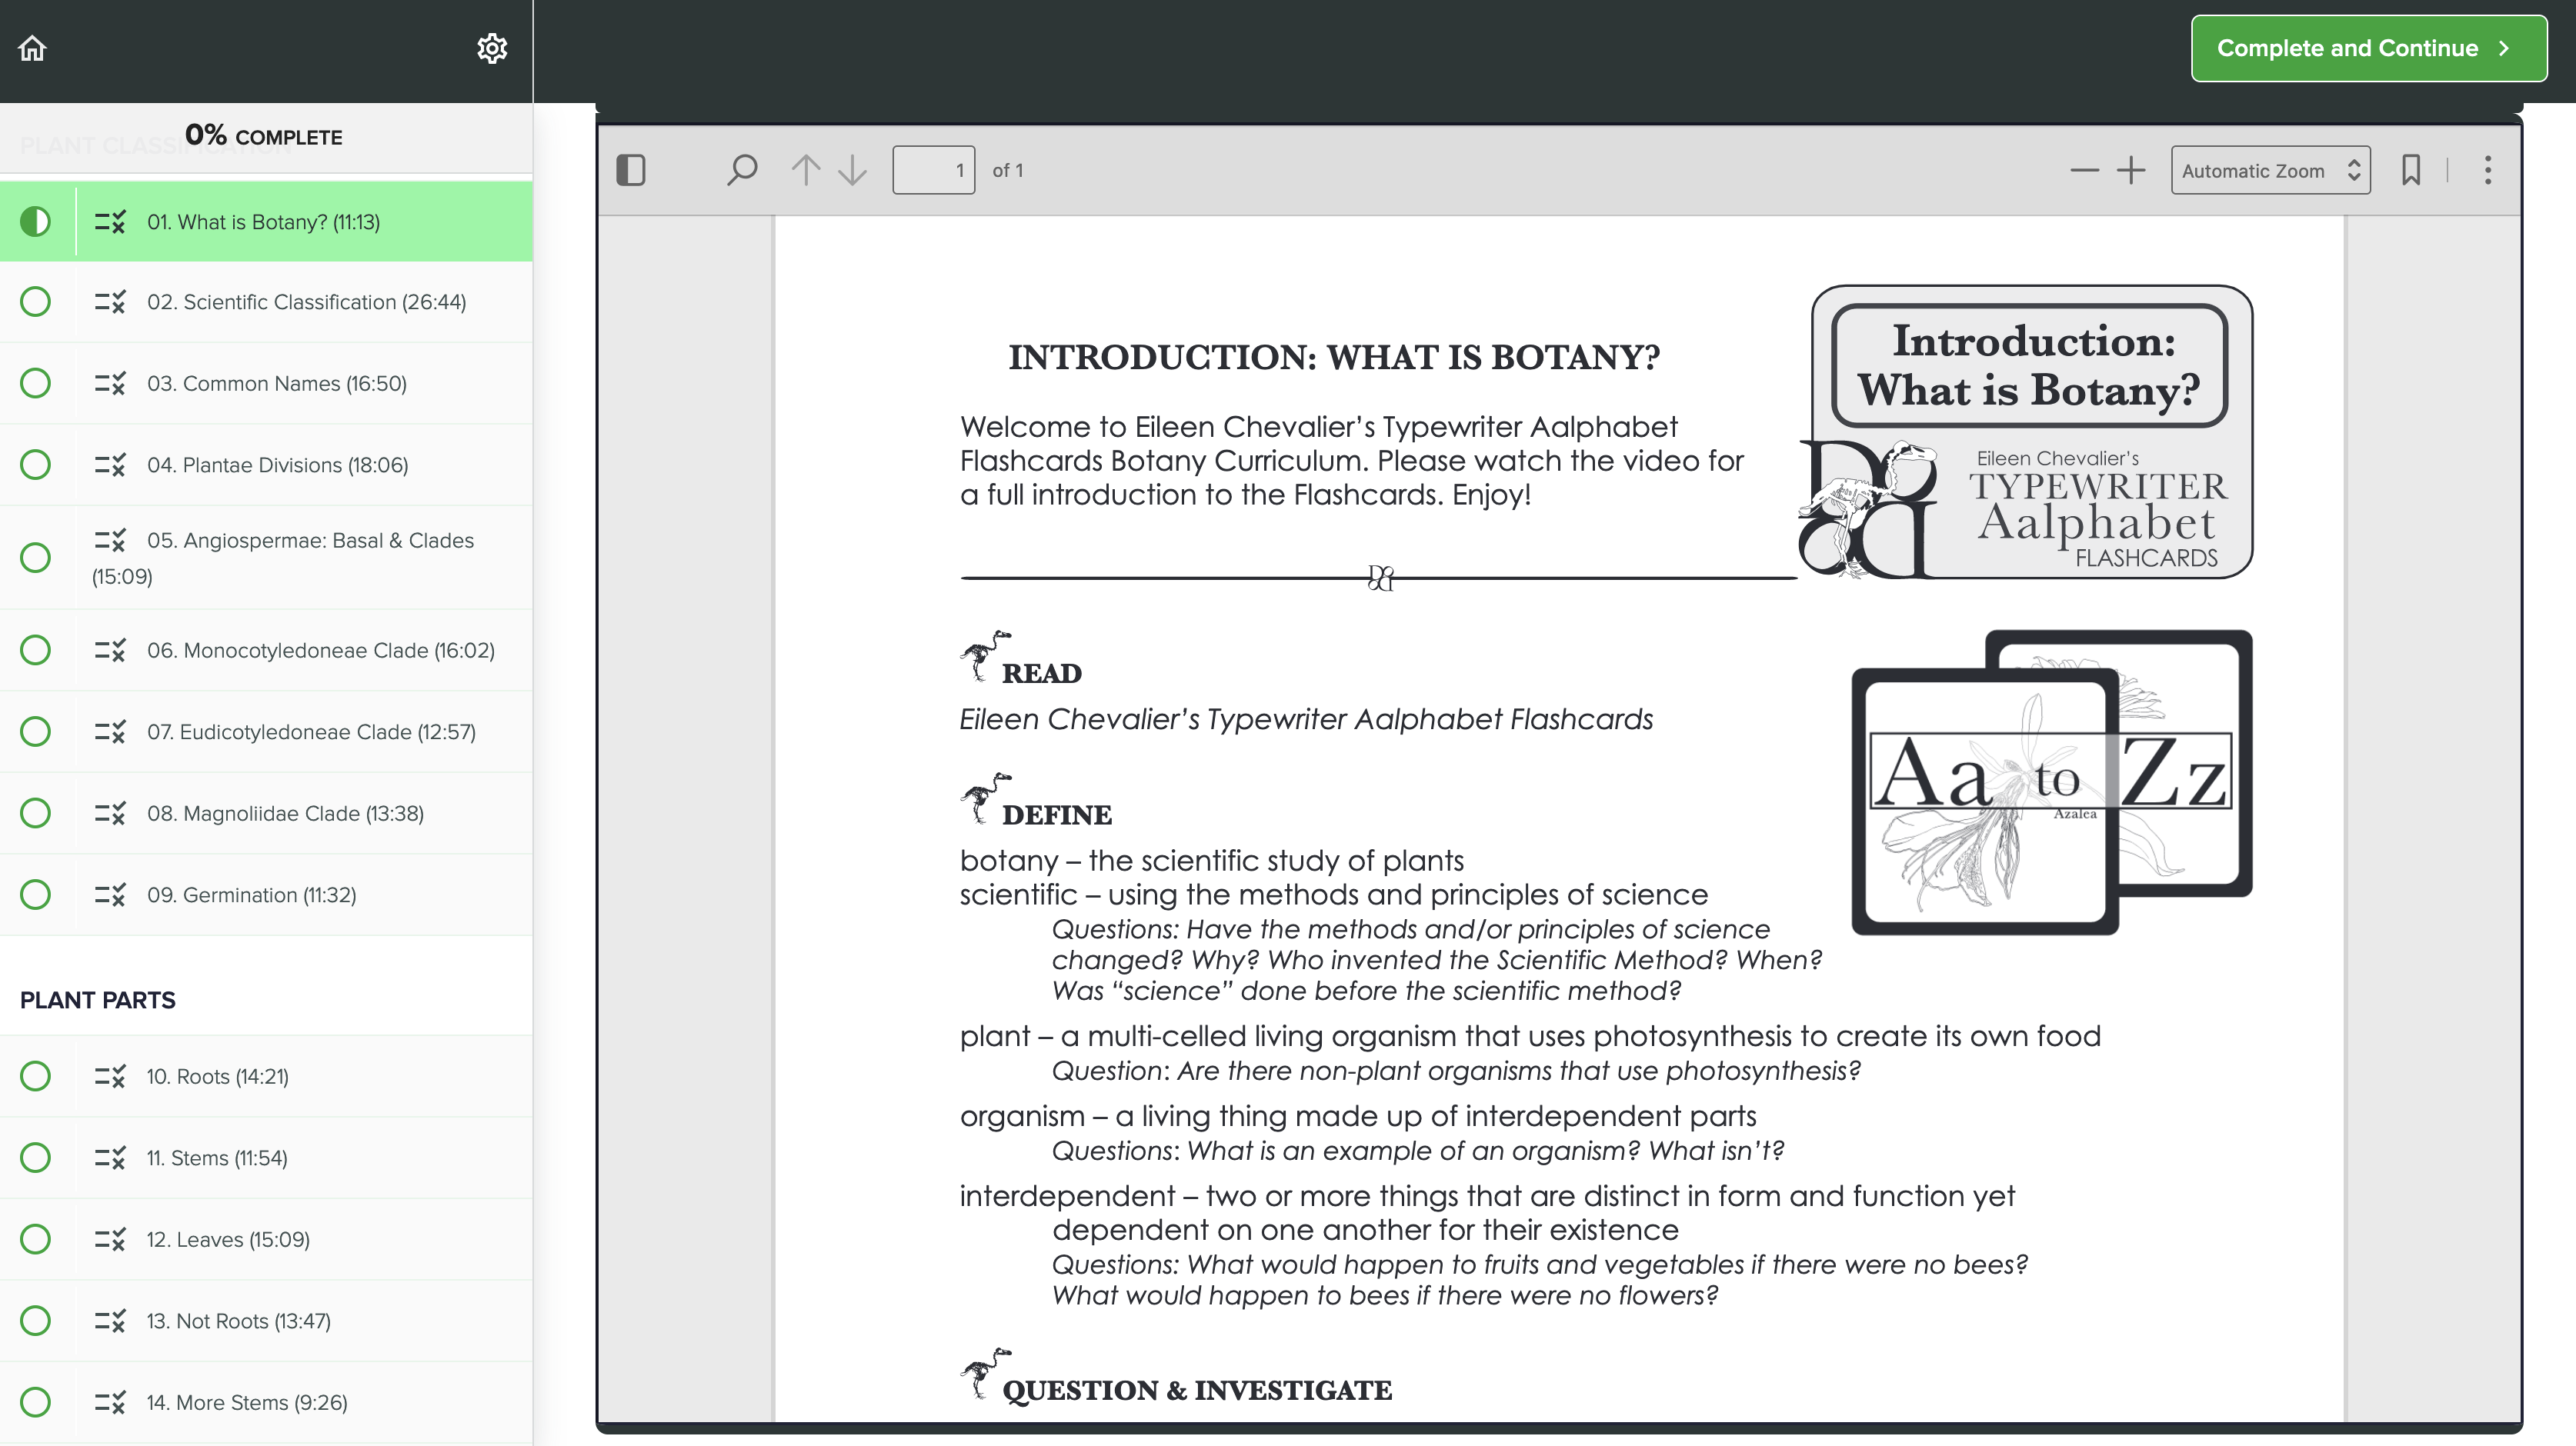Zoom out with the minus icon
The height and width of the screenshot is (1446, 2576).
tap(2084, 170)
